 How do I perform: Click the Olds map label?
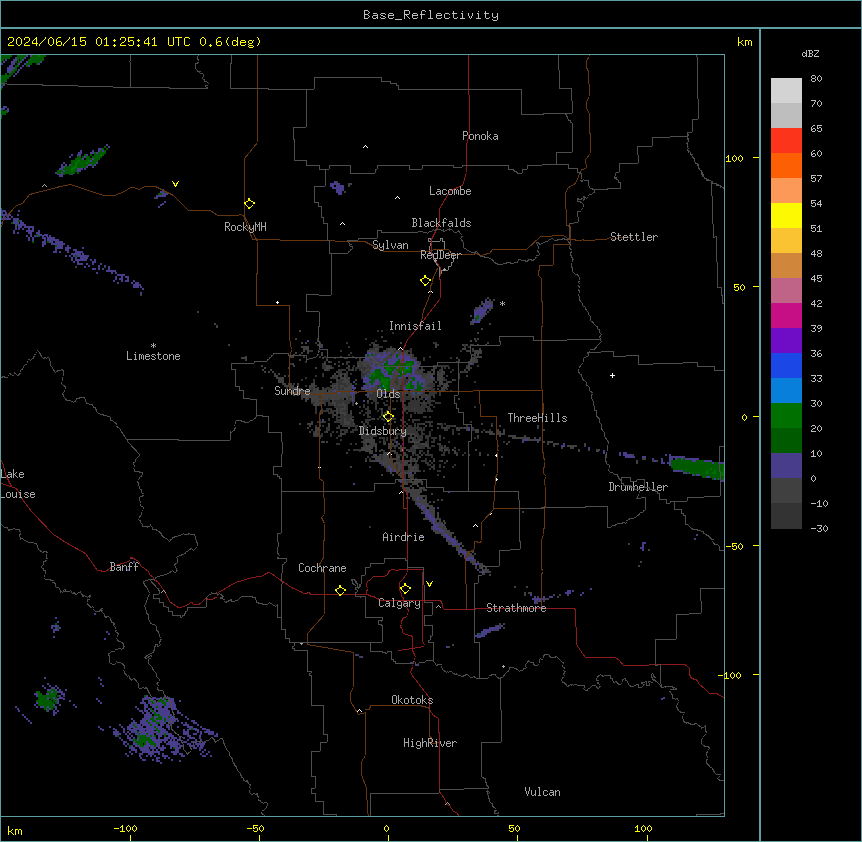click(388, 394)
